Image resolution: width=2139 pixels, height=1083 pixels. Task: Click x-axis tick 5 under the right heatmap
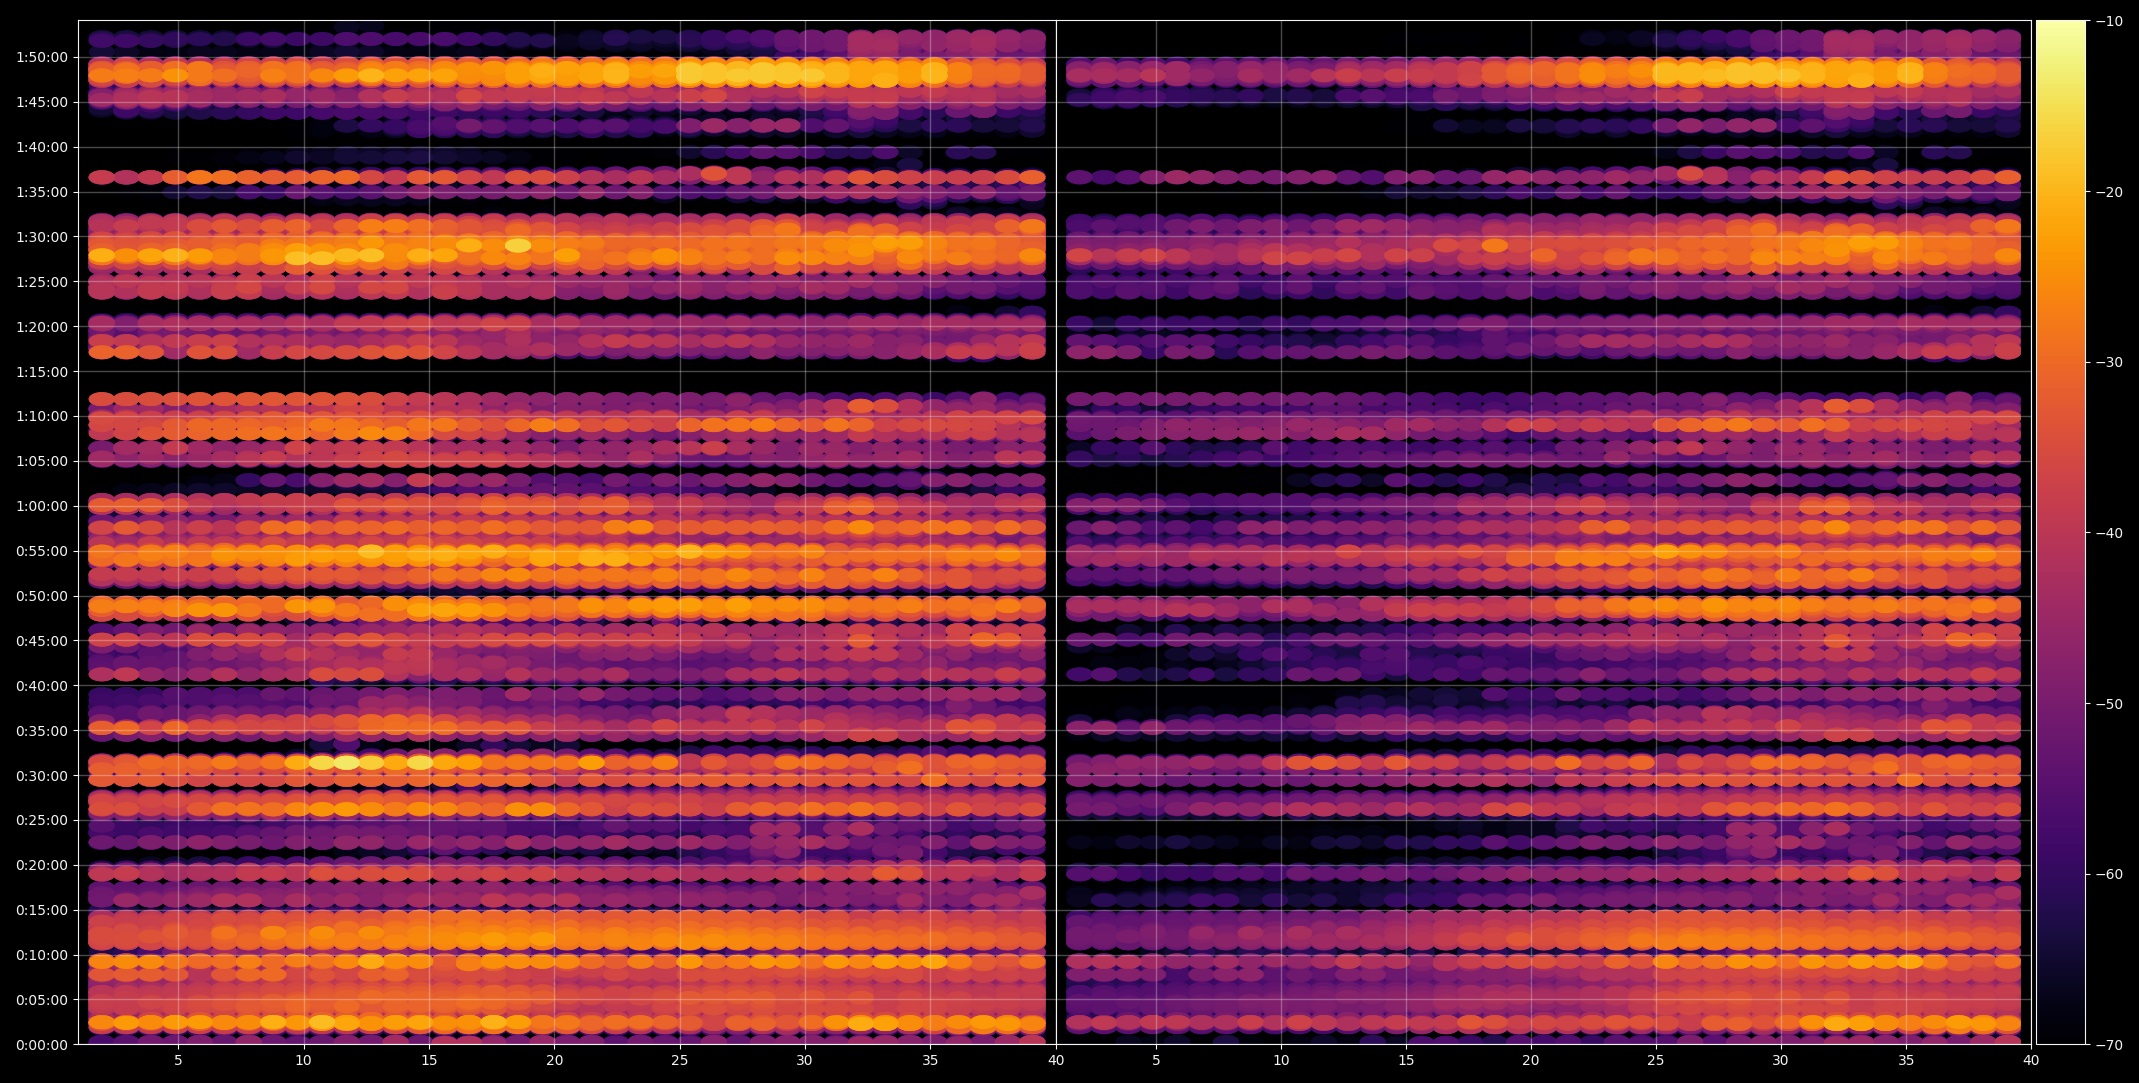[x=1156, y=1061]
